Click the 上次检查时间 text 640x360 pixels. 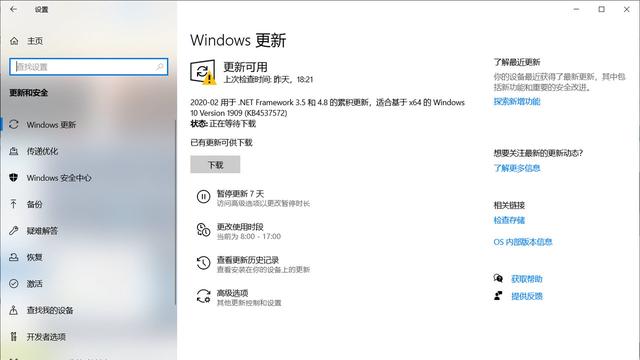coord(268,80)
